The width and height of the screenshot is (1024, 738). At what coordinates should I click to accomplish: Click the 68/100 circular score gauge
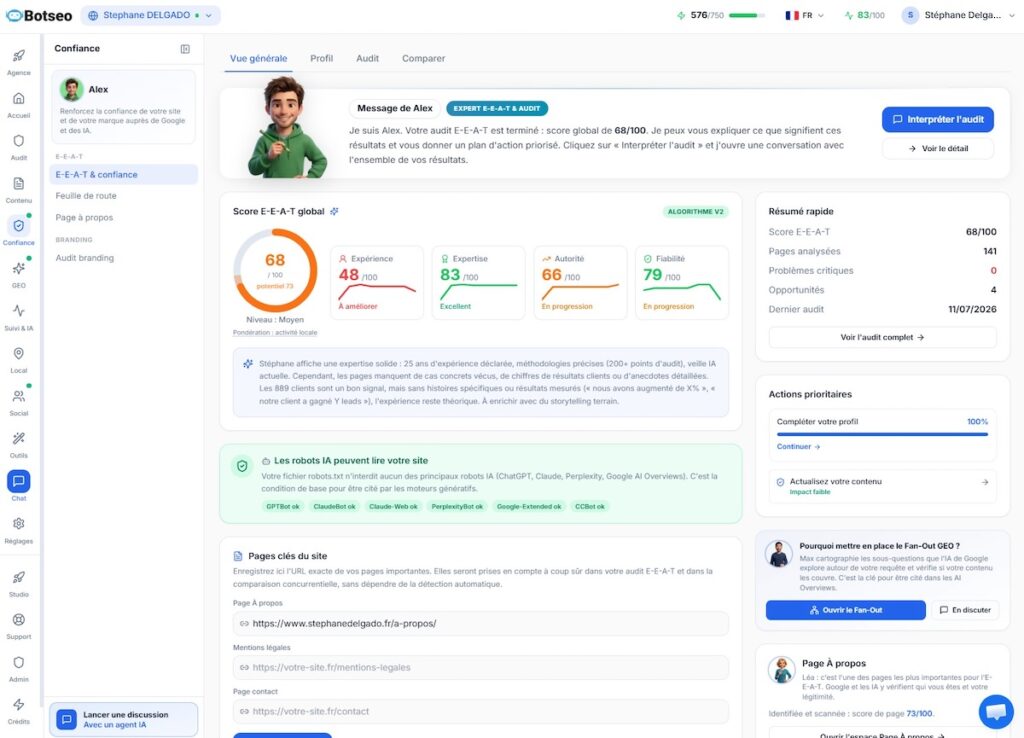coord(275,270)
